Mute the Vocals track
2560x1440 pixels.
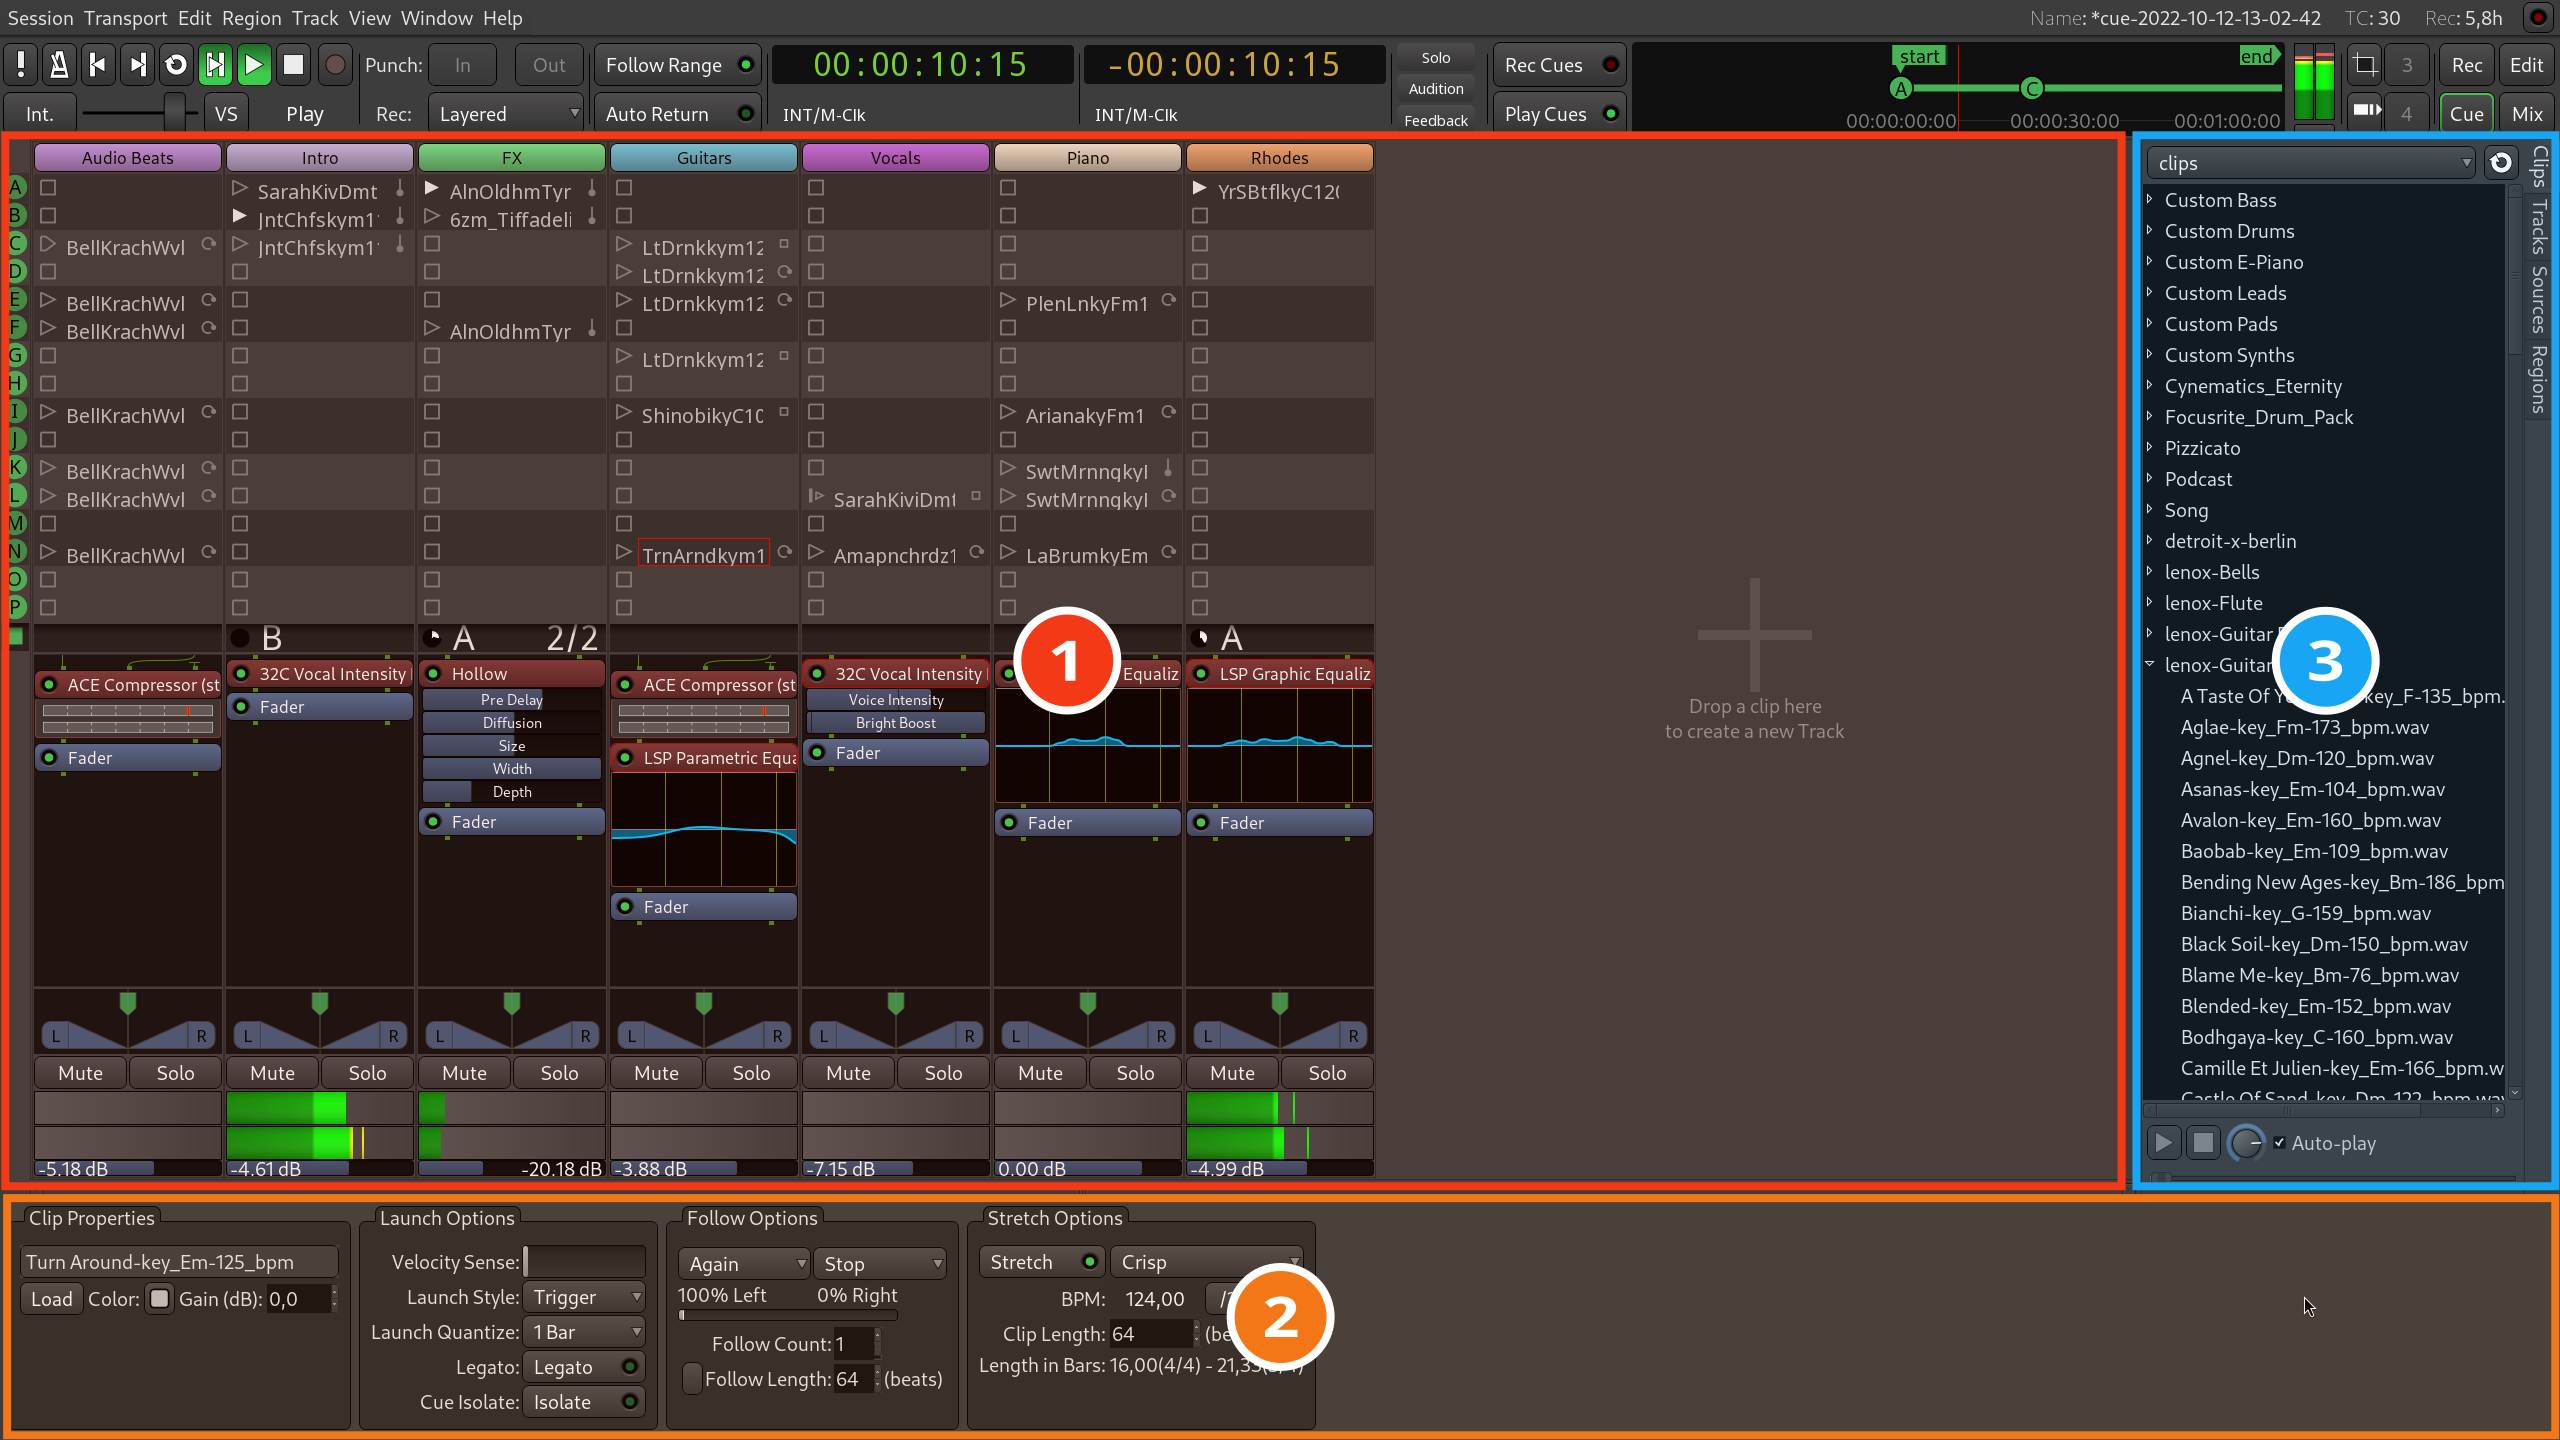(x=848, y=1072)
